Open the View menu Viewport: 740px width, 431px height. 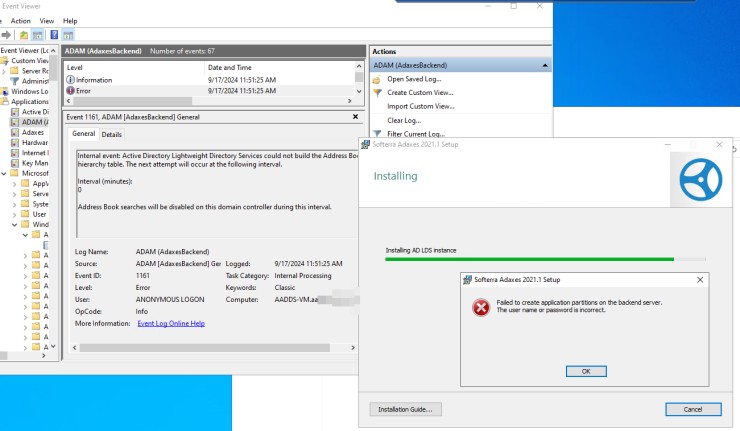click(47, 21)
